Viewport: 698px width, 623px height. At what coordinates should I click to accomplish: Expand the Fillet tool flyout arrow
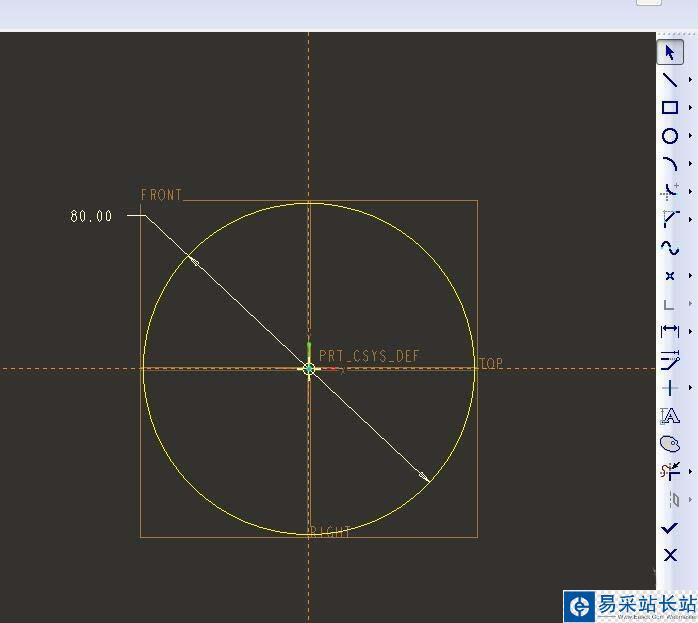click(x=690, y=192)
